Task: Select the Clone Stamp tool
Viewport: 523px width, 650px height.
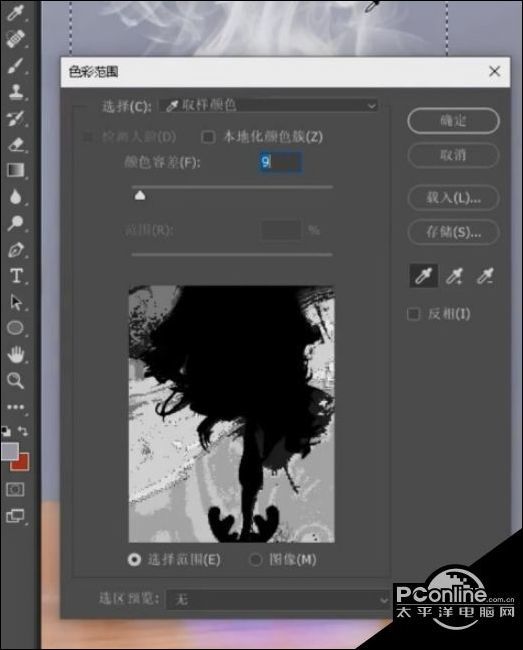Action: click(x=16, y=91)
